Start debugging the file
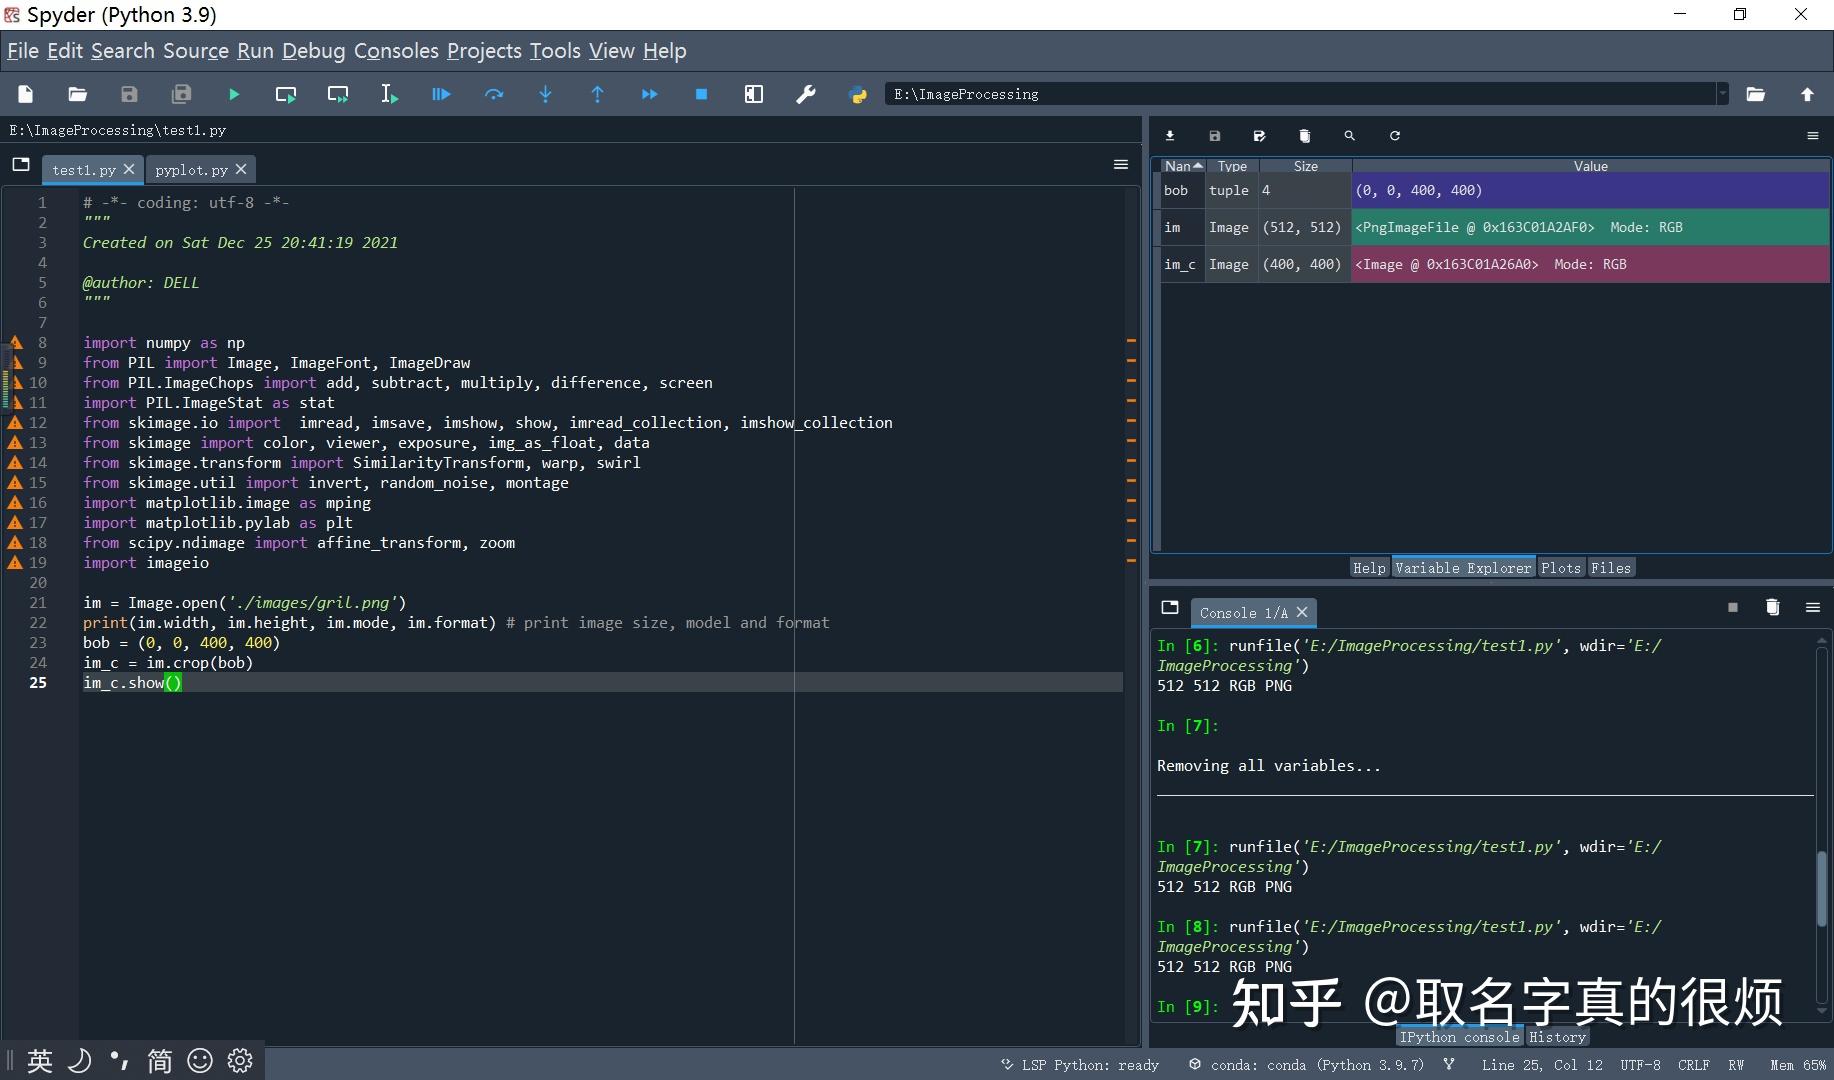The width and height of the screenshot is (1834, 1080). [441, 94]
